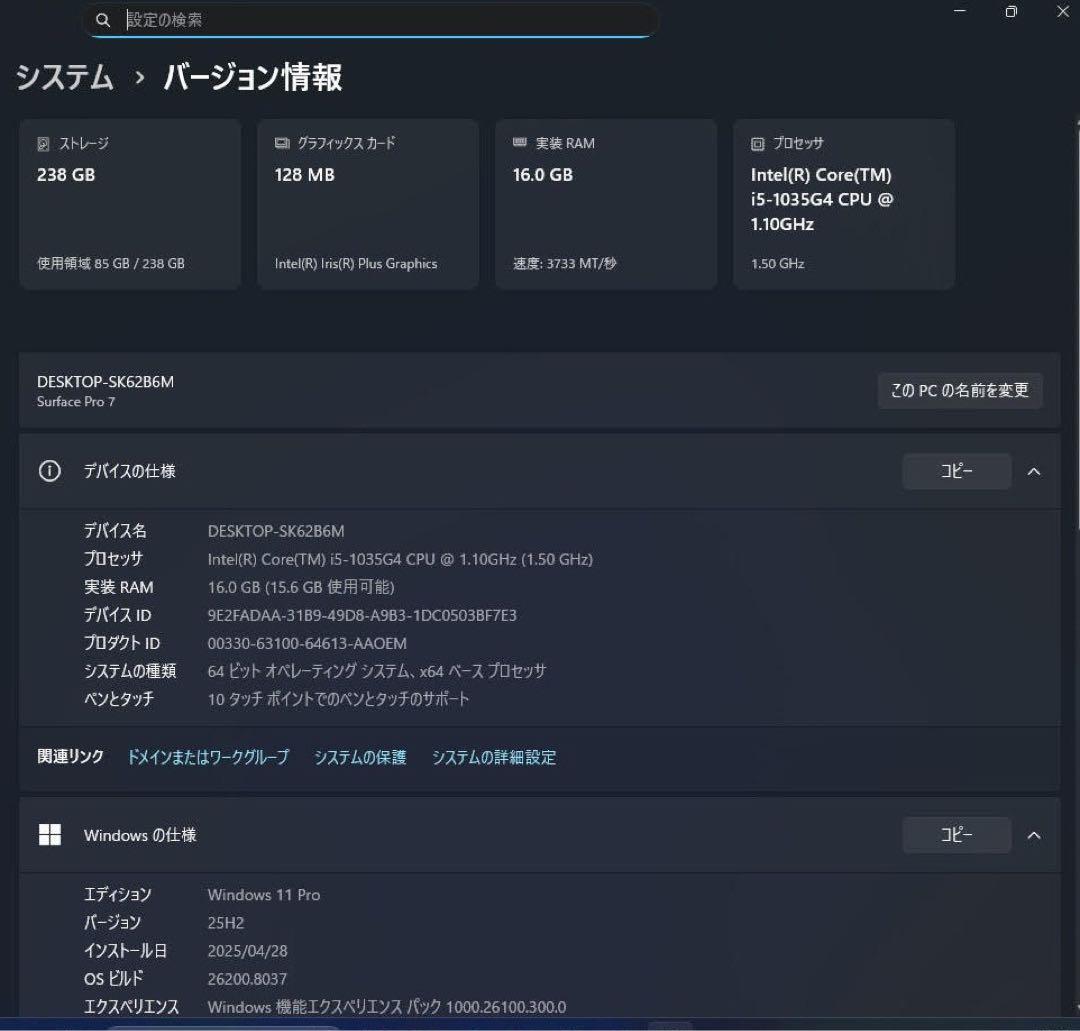
Task: Click the processor chip icon
Action: pyautogui.click(x=757, y=143)
